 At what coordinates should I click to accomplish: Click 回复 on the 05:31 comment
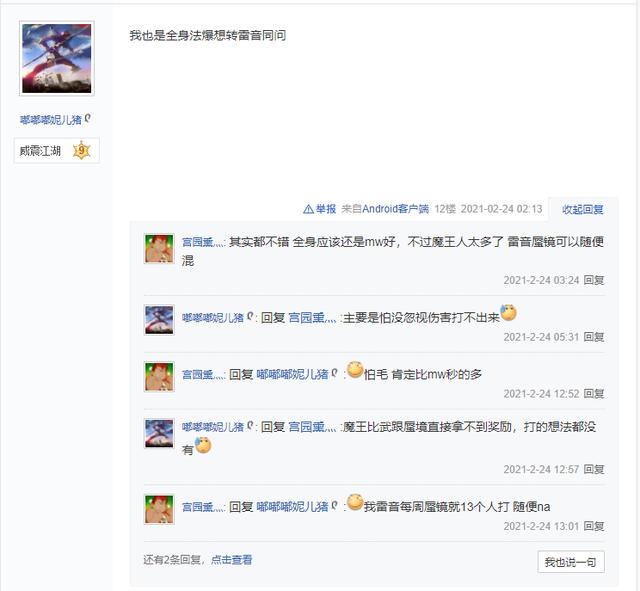point(594,337)
